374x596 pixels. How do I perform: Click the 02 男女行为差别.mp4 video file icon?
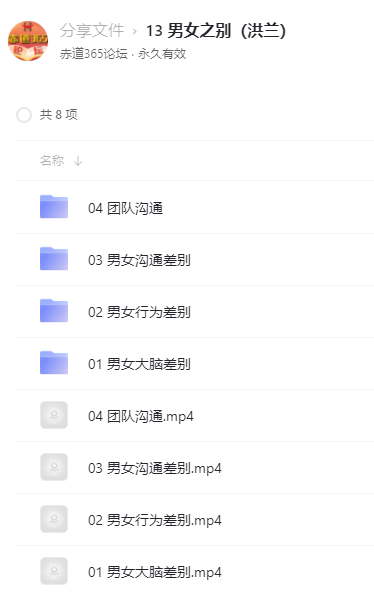pyautogui.click(x=54, y=519)
